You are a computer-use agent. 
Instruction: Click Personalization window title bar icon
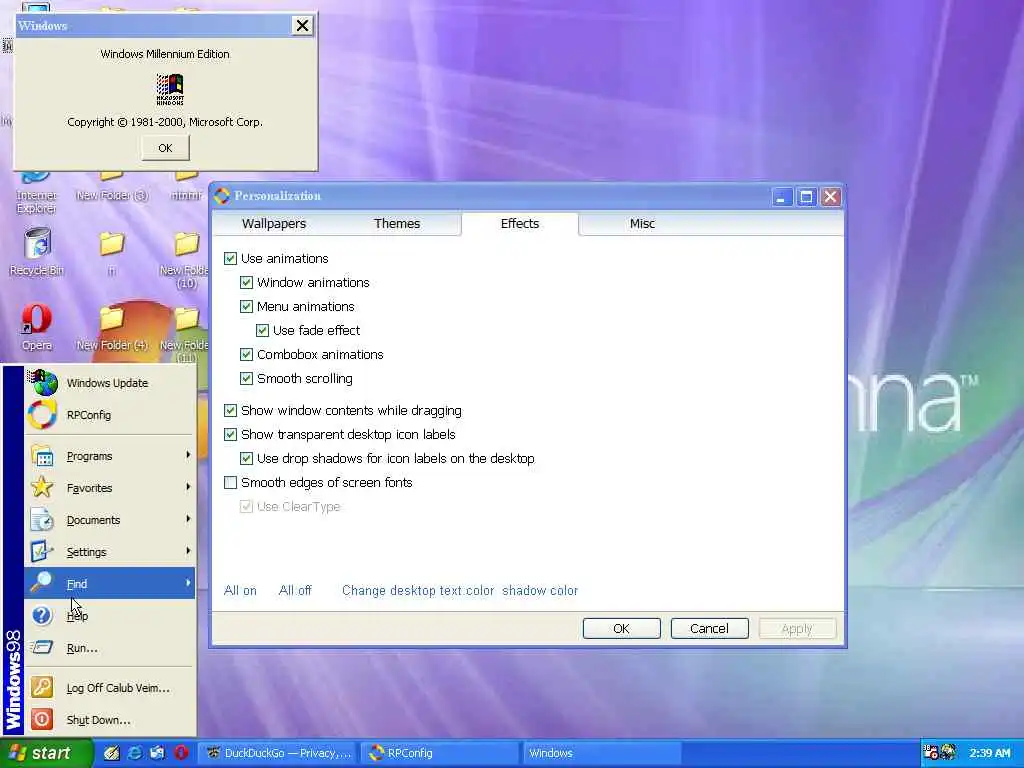coord(222,196)
